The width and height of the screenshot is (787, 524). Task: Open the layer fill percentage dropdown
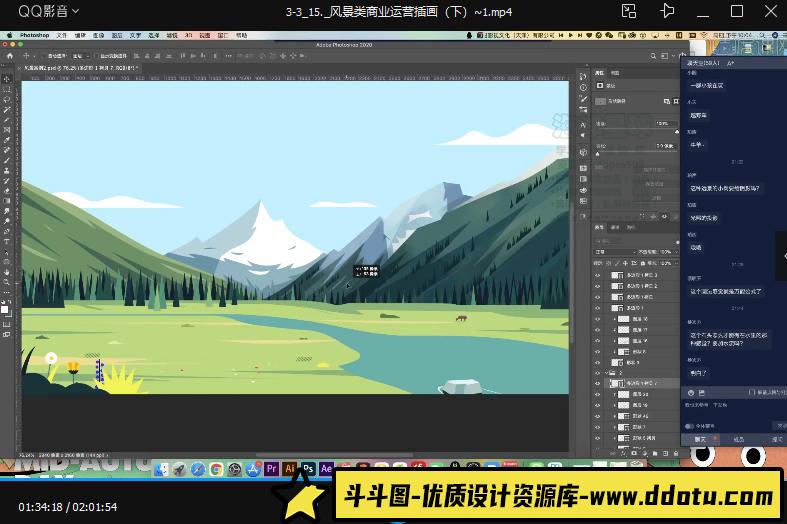click(x=677, y=263)
